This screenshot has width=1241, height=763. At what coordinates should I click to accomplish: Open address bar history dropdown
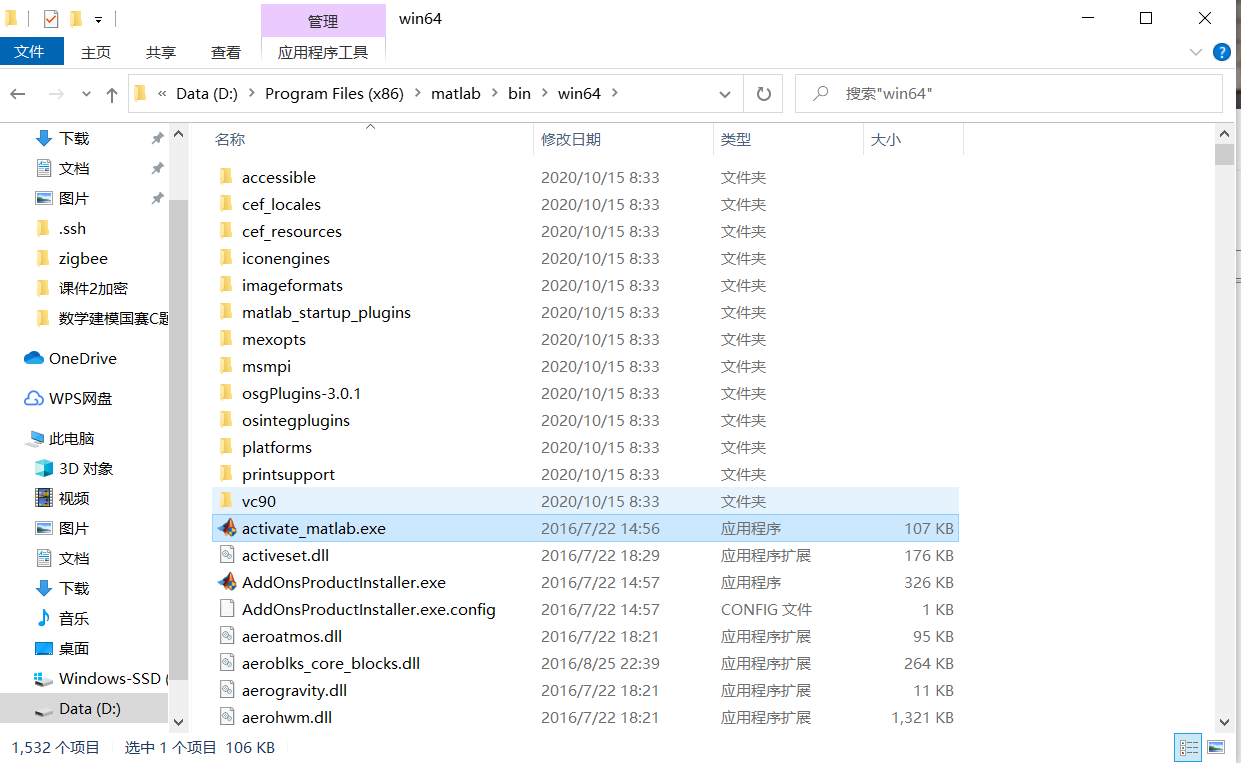(x=725, y=94)
